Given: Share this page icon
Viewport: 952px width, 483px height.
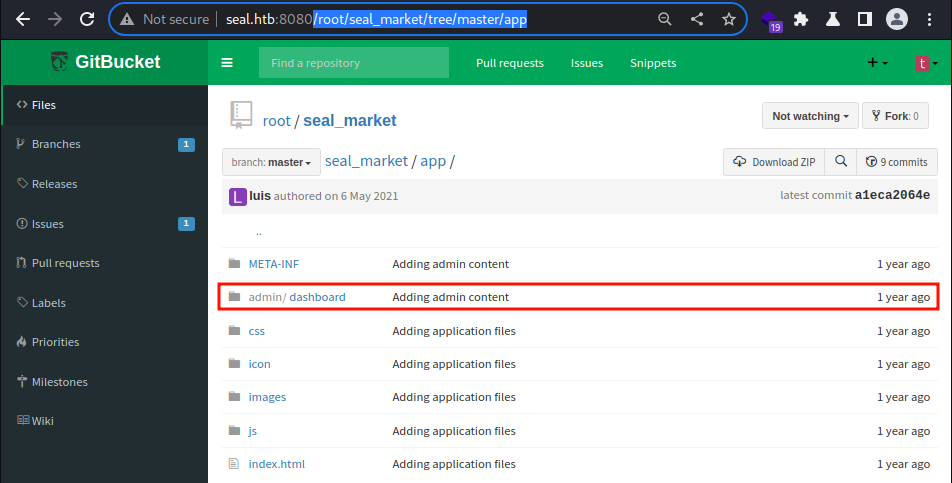Looking at the screenshot, I should (x=697, y=19).
